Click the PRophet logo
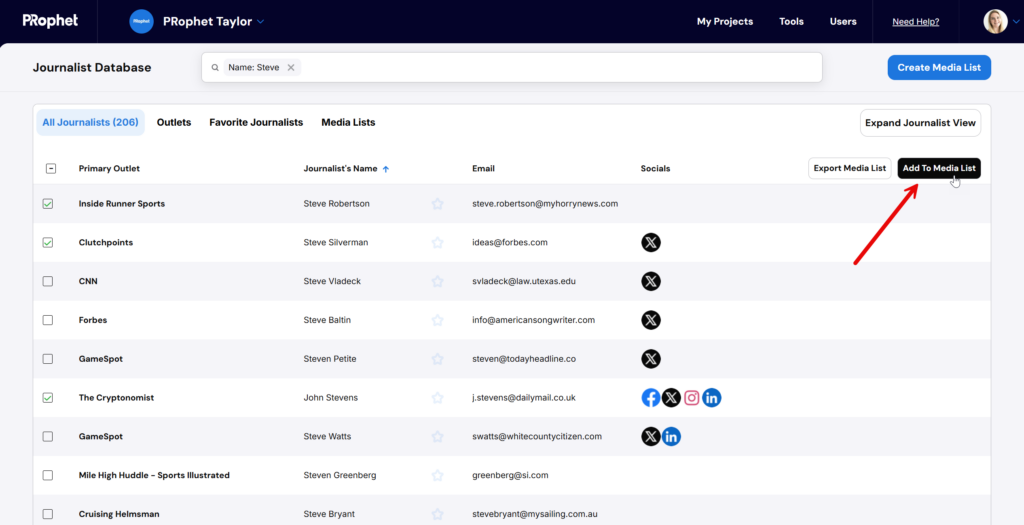The height and width of the screenshot is (525, 1024). [50, 21]
